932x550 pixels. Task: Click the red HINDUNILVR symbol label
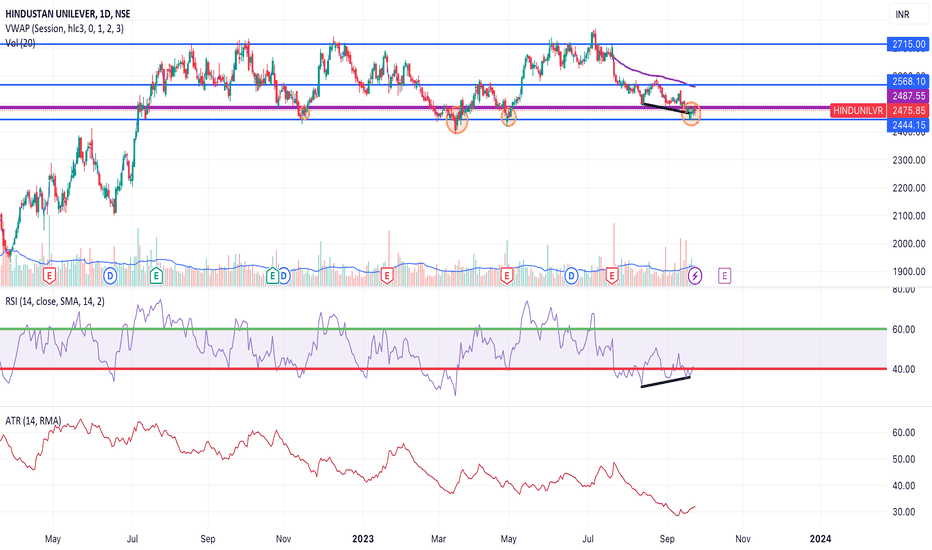(x=858, y=111)
